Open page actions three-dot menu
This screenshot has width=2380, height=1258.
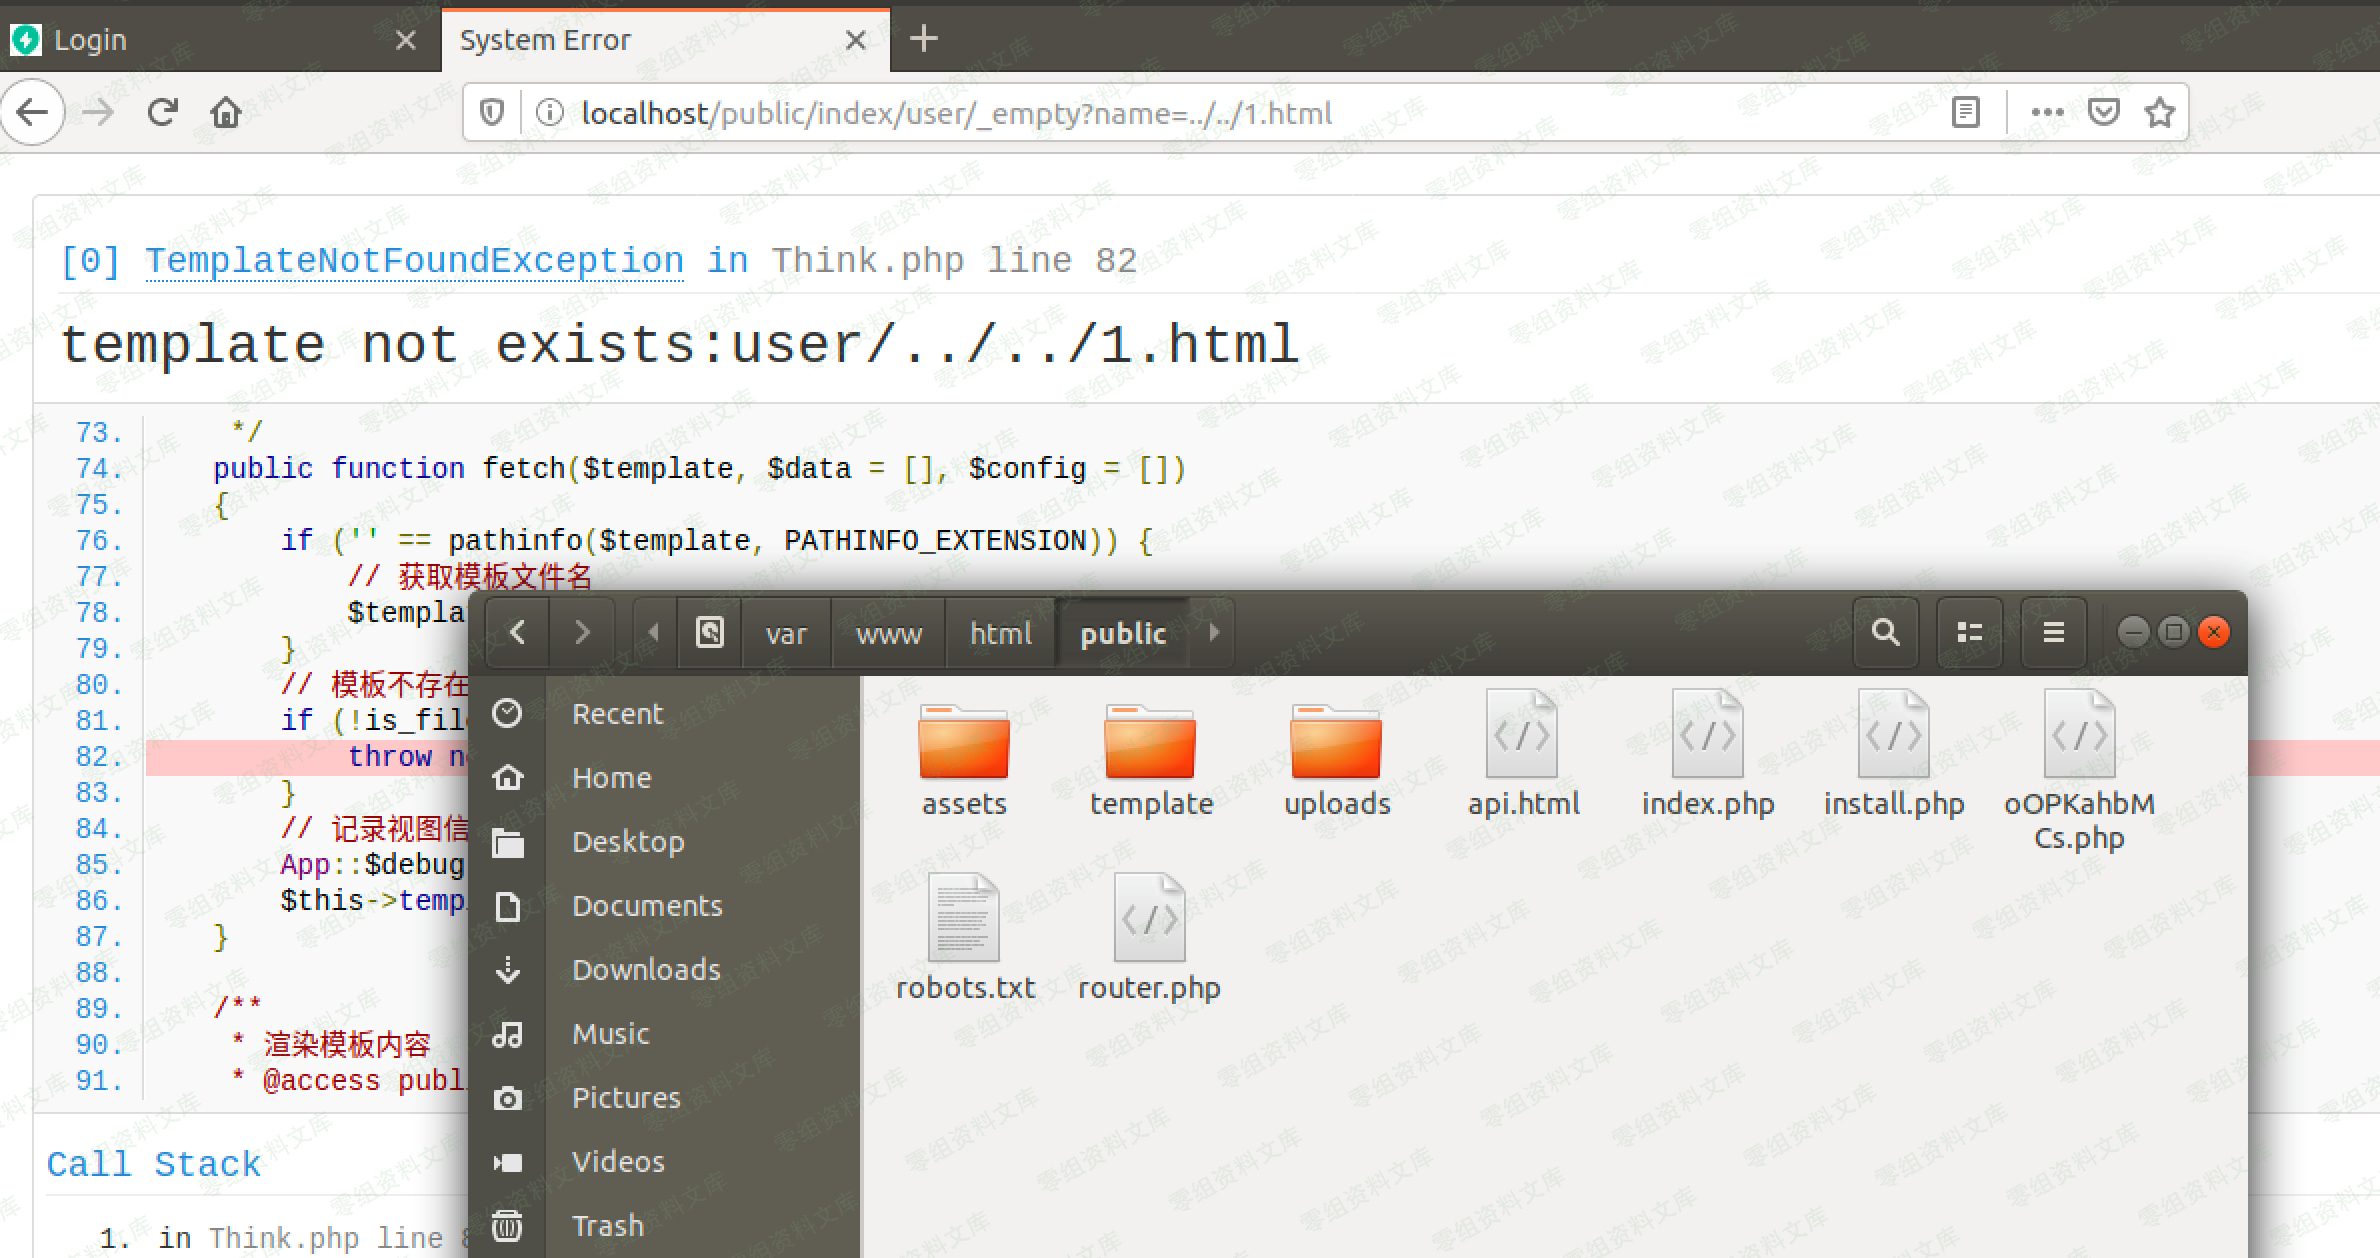click(x=2047, y=112)
